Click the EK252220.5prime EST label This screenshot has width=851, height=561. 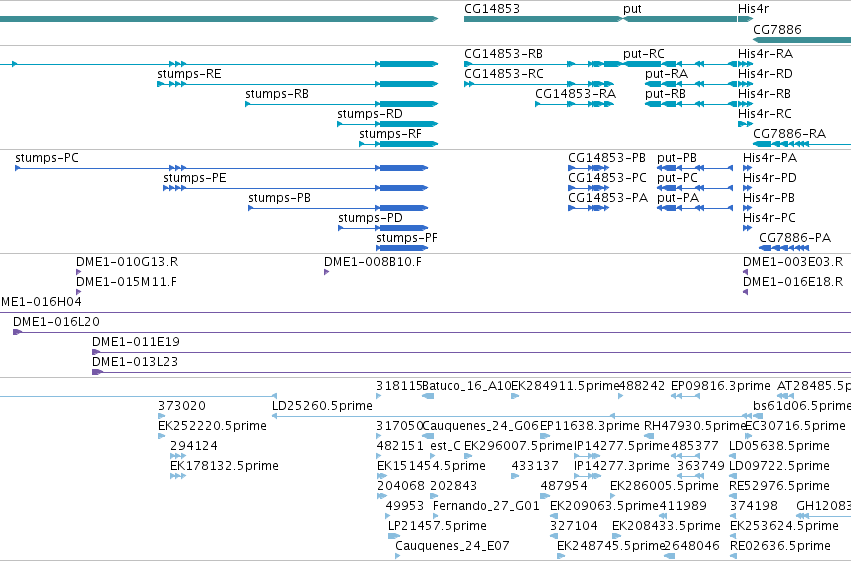point(212,426)
